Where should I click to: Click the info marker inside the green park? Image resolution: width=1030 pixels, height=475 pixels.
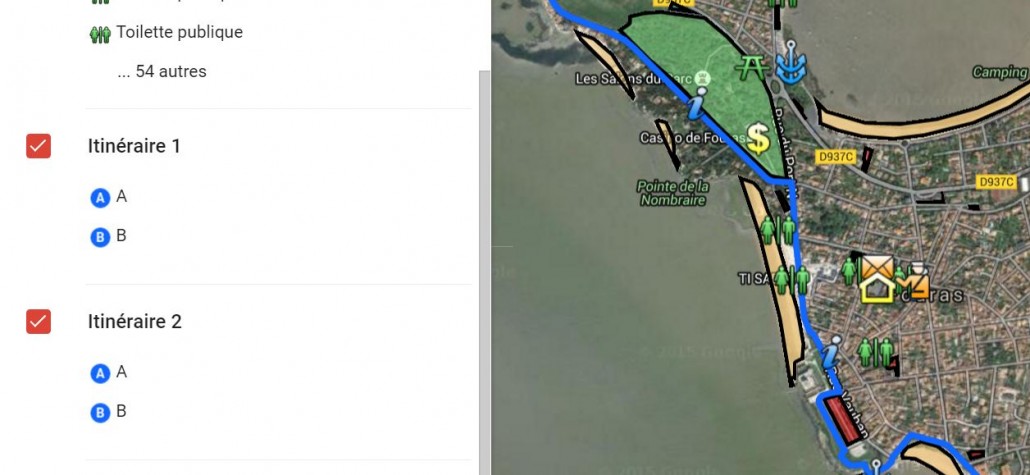point(698,104)
